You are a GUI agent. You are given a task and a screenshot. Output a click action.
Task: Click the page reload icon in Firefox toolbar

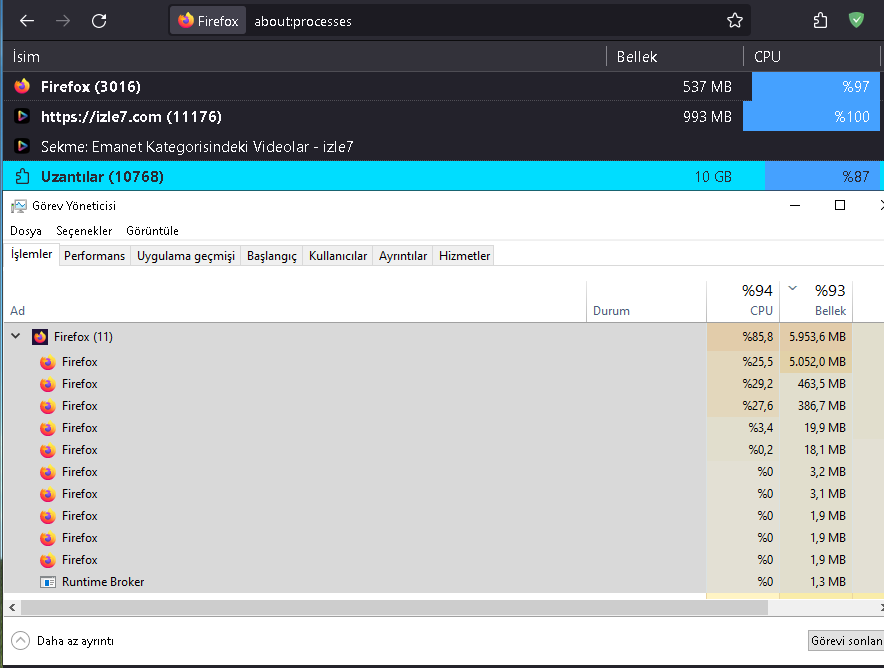pyautogui.click(x=99, y=20)
